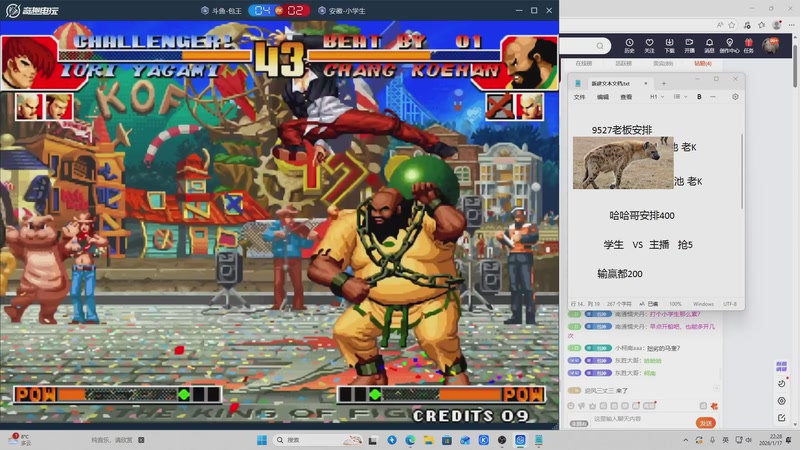The image size is (800, 450).
Task: Click the crown icon in chat toolbar
Action: (592, 406)
